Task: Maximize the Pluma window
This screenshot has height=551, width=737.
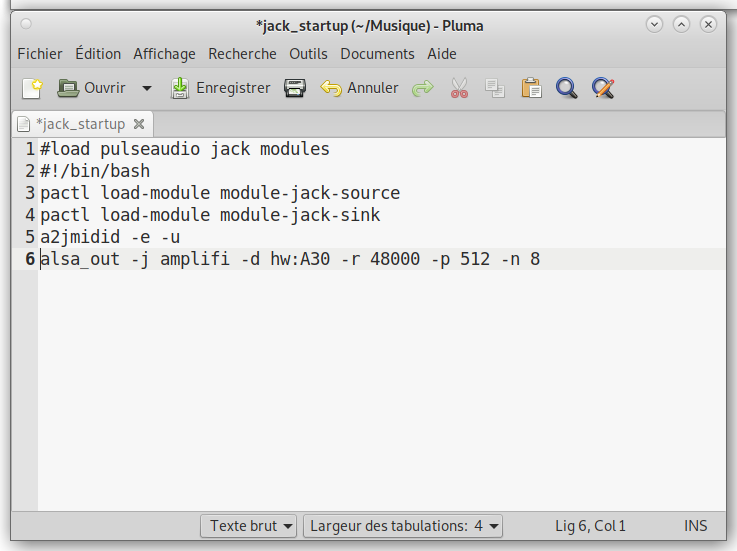Action: click(681, 24)
